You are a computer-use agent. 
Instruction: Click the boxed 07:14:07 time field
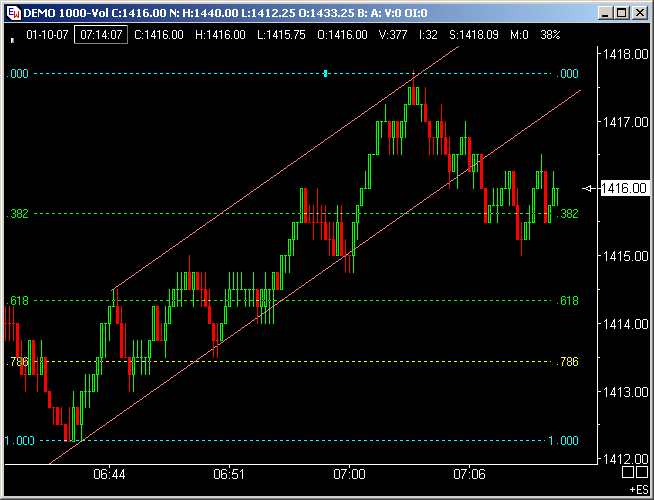pyautogui.click(x=101, y=35)
